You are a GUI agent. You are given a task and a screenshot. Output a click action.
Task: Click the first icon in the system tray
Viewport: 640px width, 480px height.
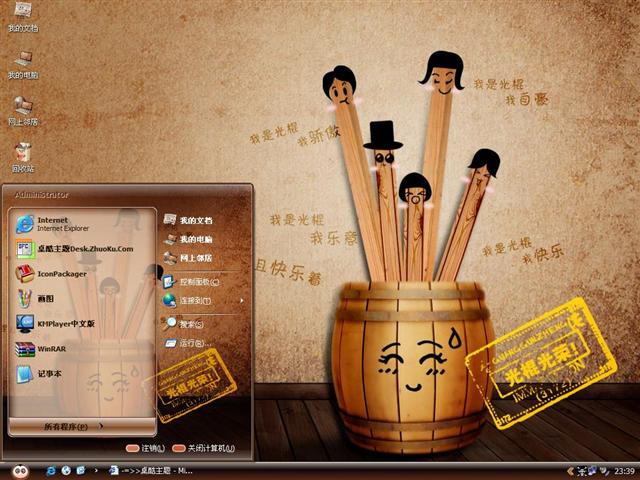tap(582, 471)
